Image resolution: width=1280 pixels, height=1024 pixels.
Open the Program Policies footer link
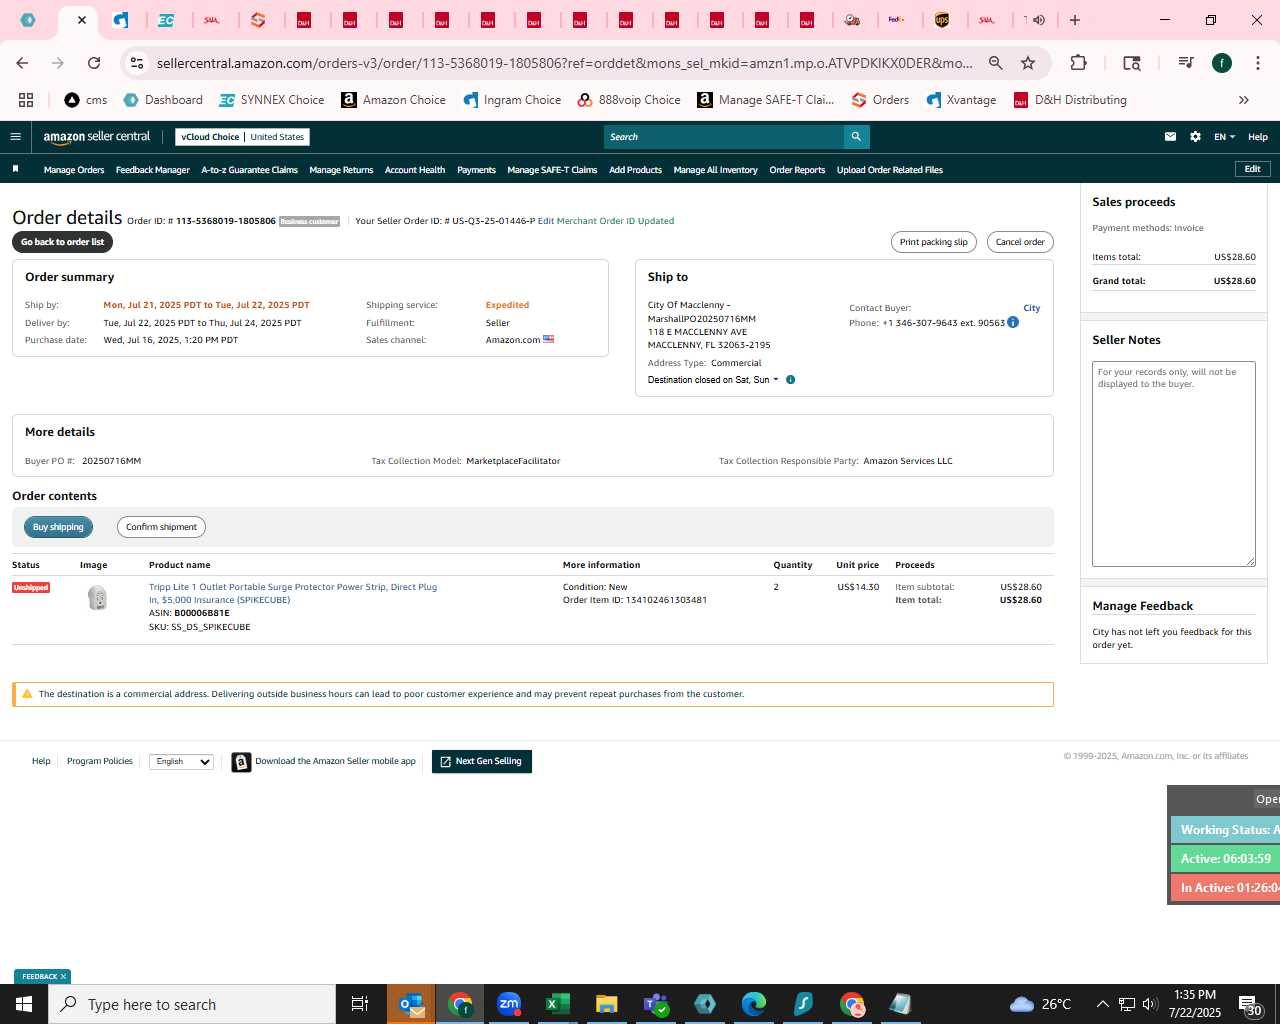pyautogui.click(x=99, y=761)
